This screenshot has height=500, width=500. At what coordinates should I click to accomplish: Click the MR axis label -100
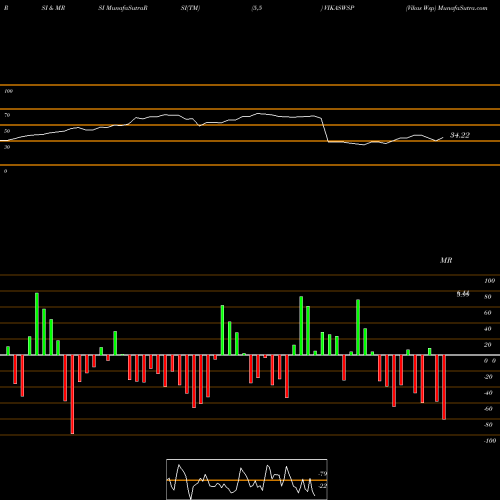[490, 441]
